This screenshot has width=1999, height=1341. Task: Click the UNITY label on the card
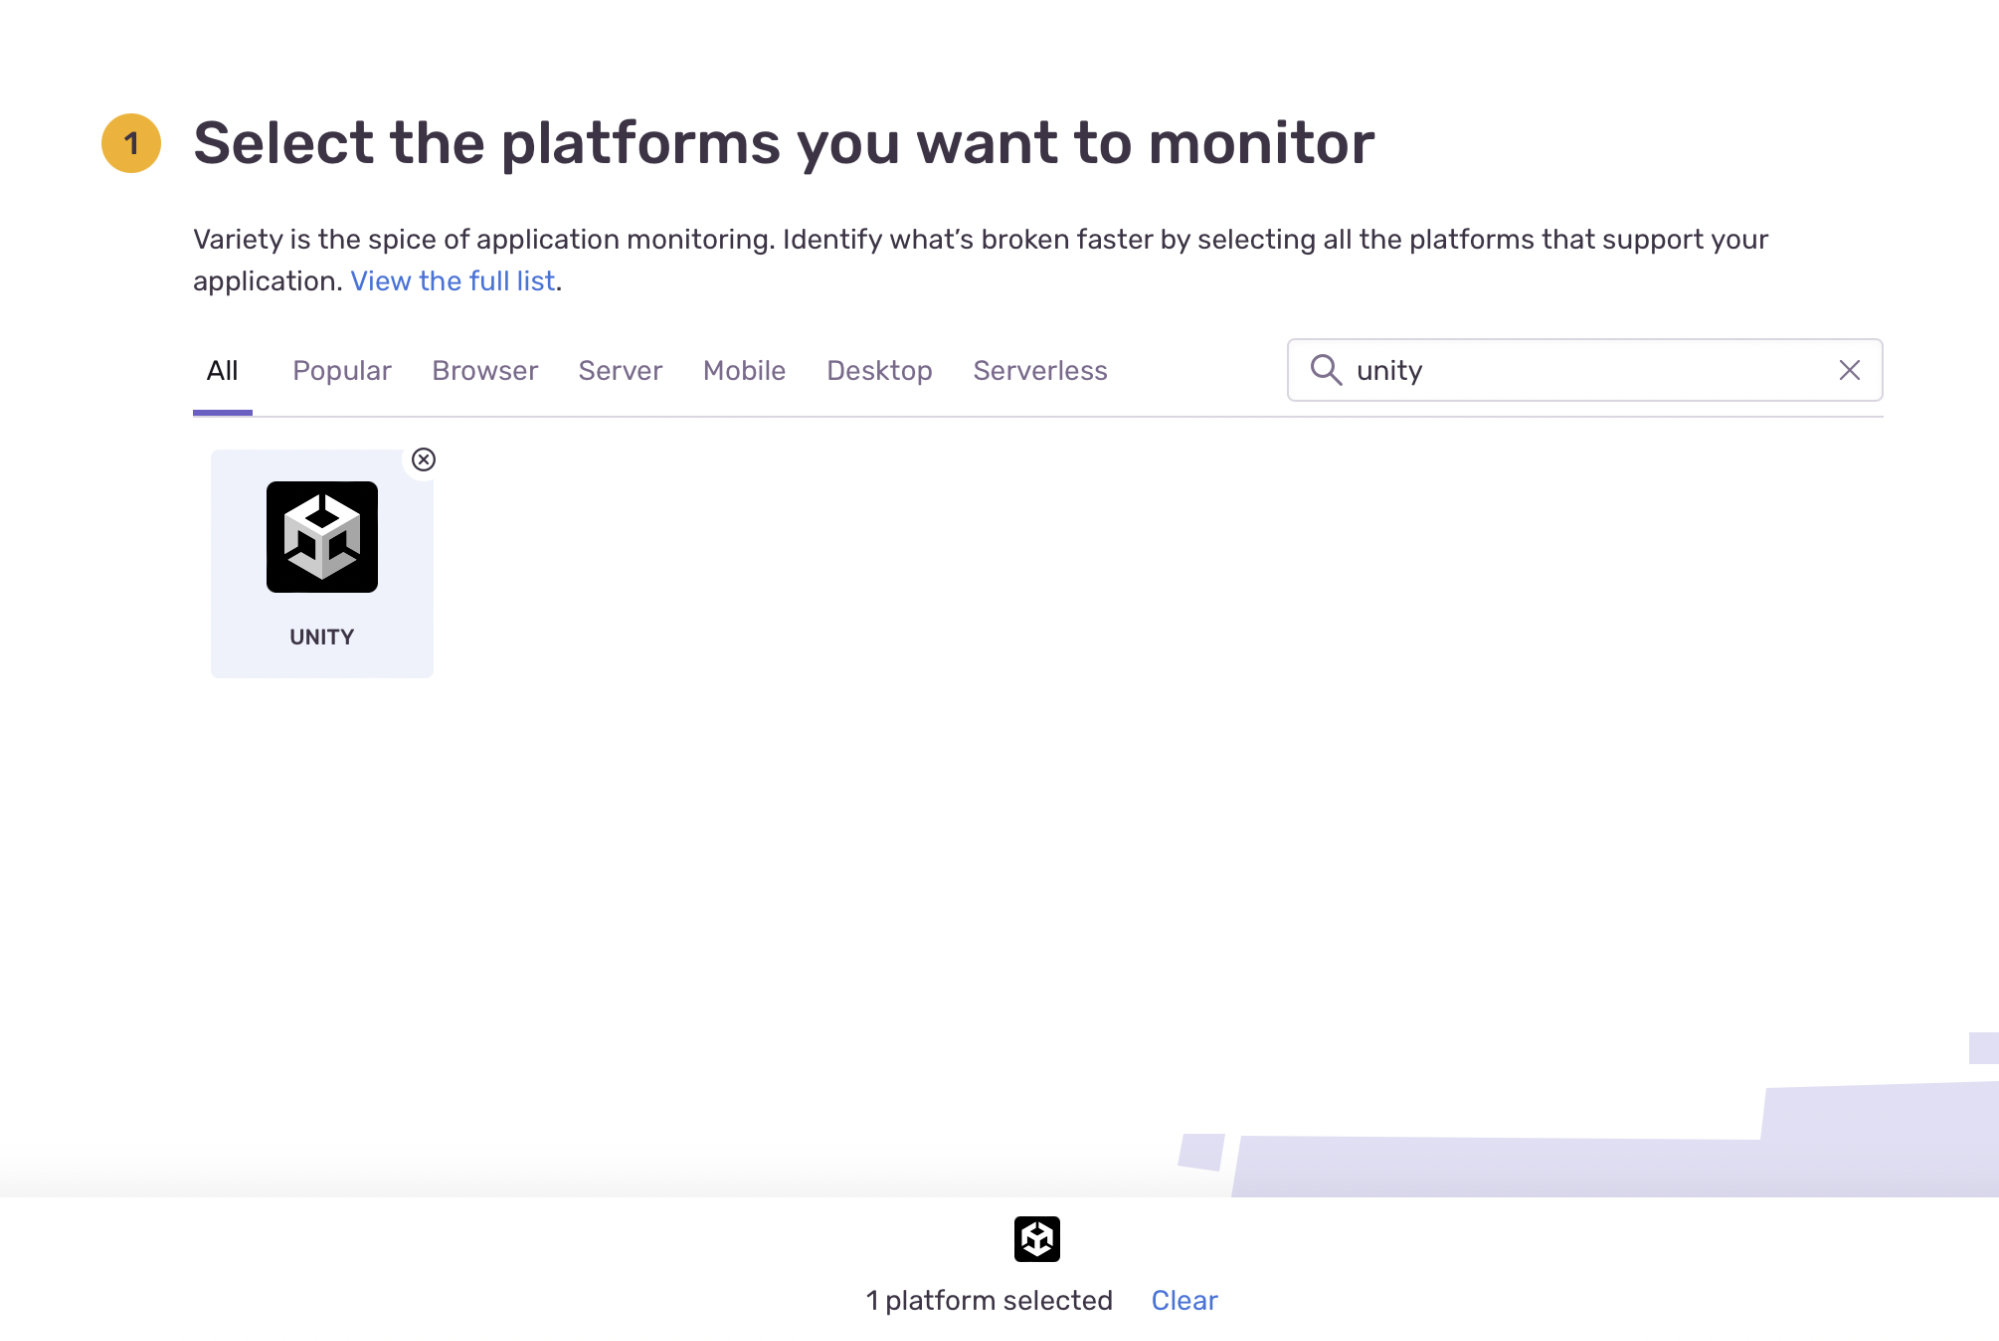point(321,637)
